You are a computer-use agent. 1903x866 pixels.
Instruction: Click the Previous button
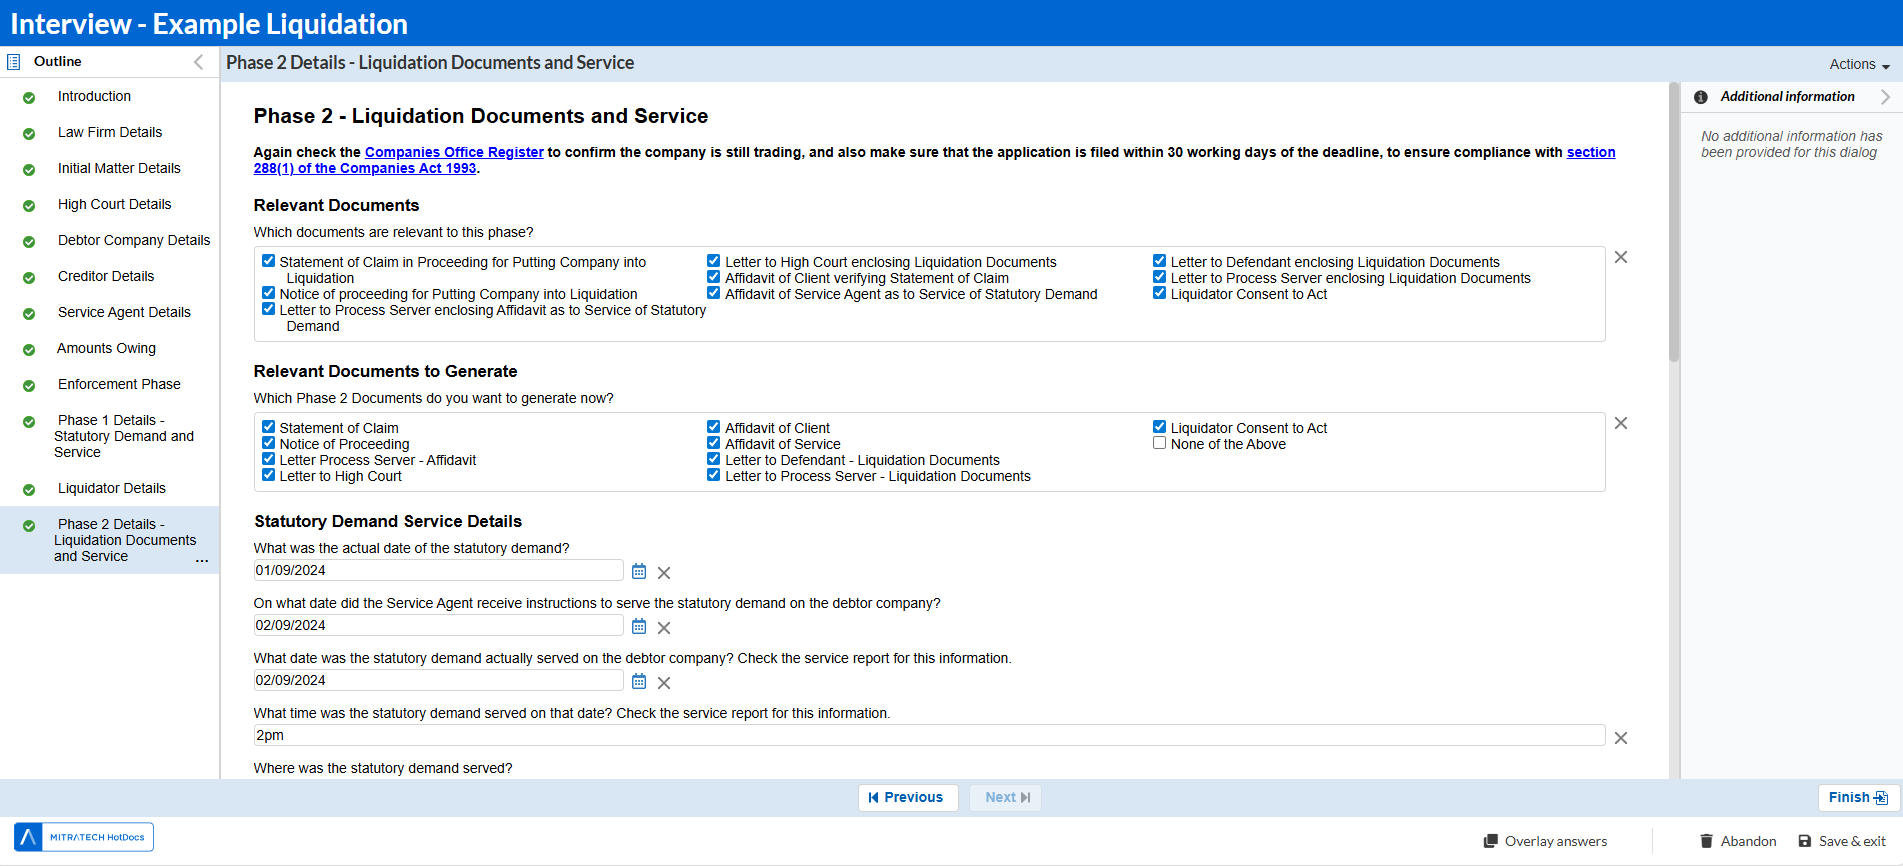click(908, 797)
